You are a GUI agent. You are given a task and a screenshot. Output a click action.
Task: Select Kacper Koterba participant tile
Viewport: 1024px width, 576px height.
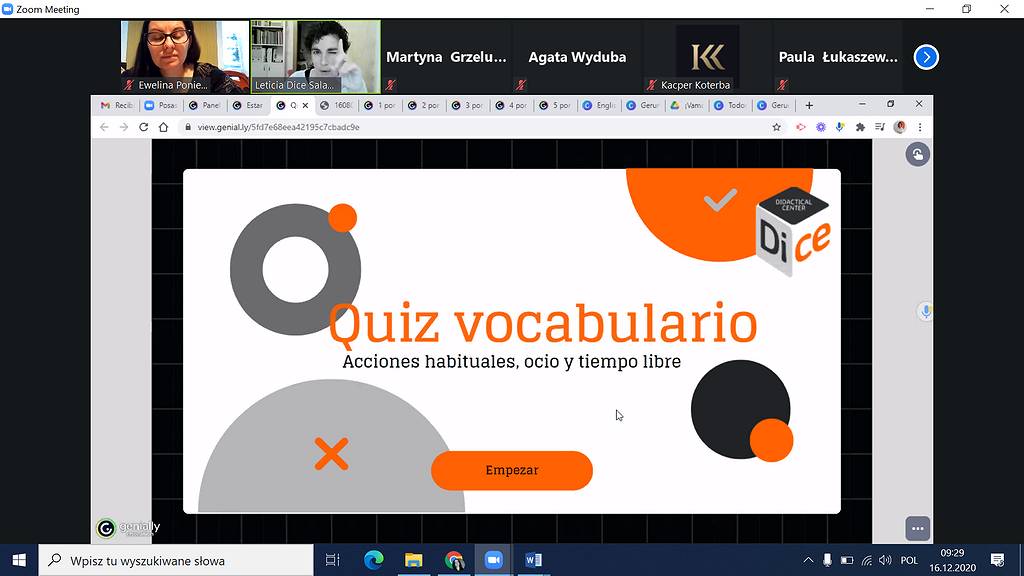coord(707,57)
